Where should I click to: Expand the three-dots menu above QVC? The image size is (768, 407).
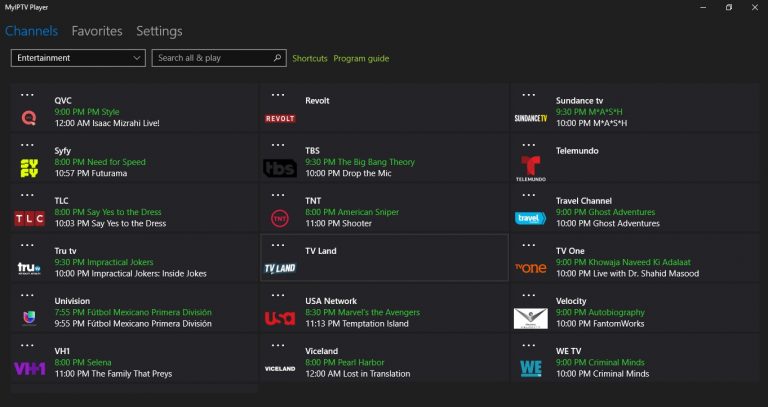(x=27, y=95)
